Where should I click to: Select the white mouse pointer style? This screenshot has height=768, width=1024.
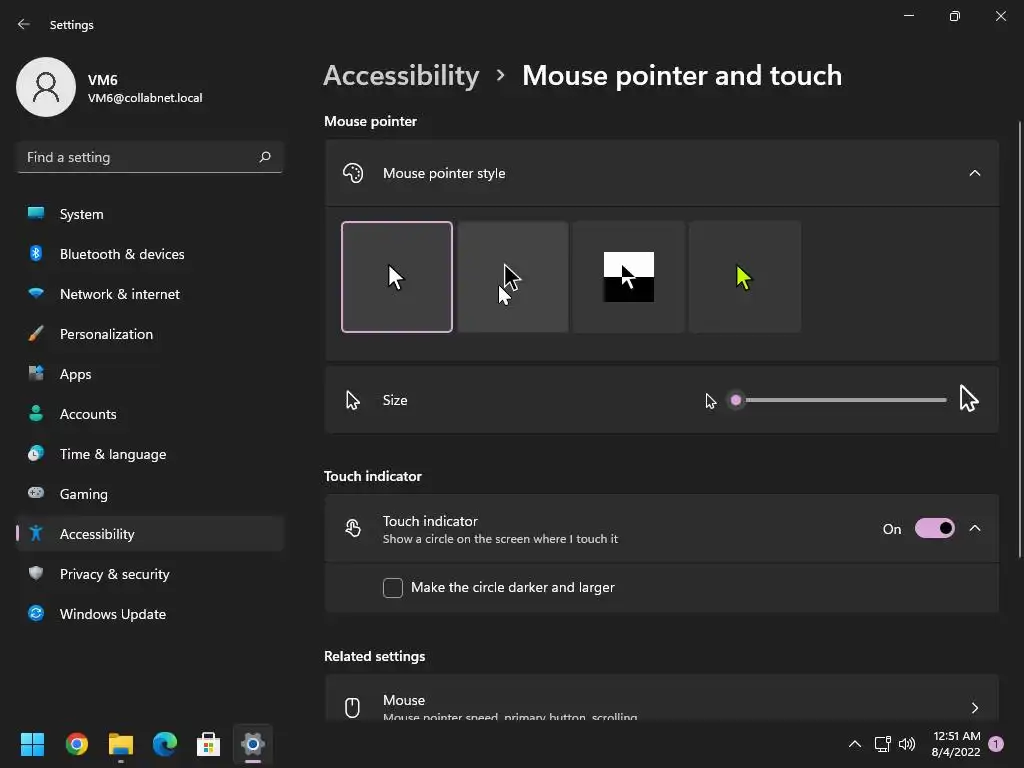pos(396,277)
